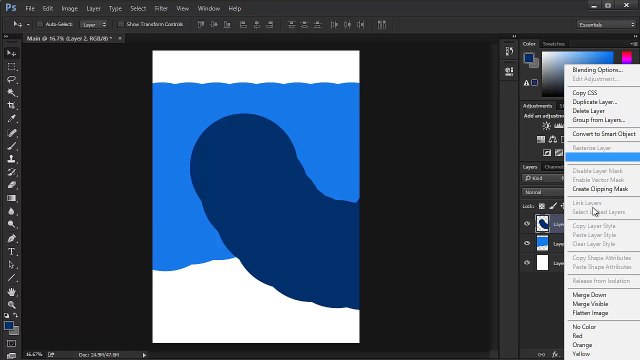Click the hue slider strip in Color panel

pyautogui.click(x=626, y=58)
